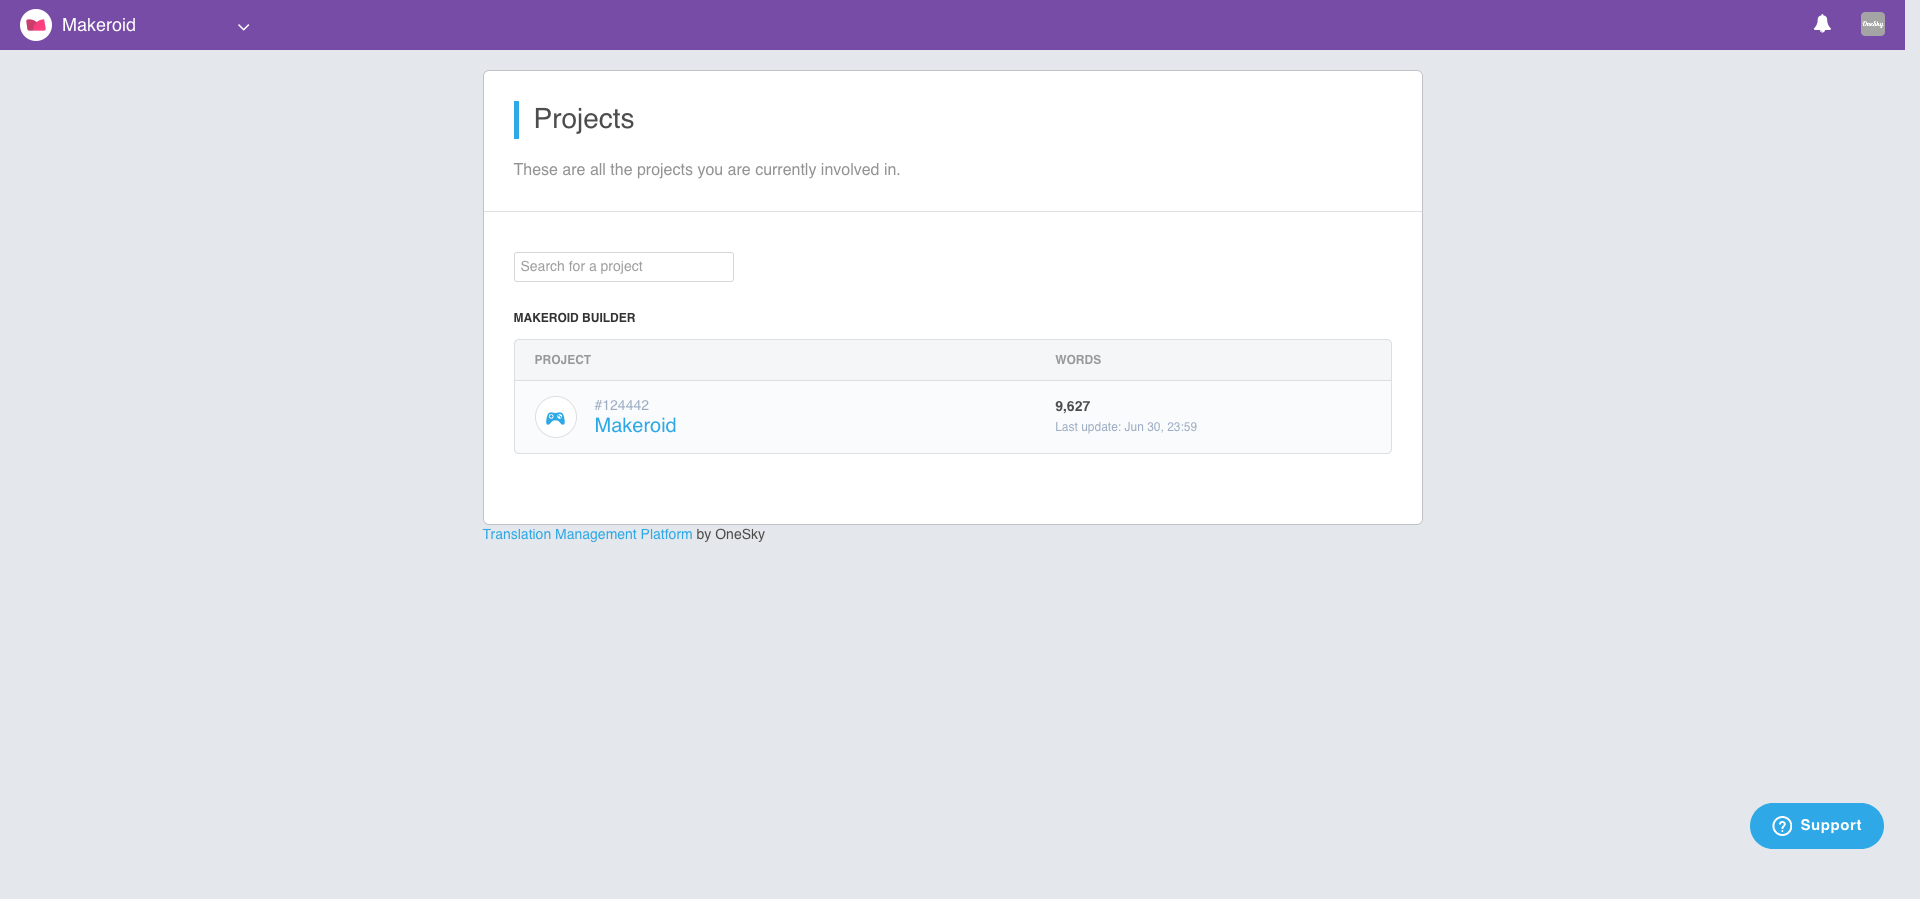The height and width of the screenshot is (899, 1920).
Task: Click the project ID #124442
Action: point(621,405)
